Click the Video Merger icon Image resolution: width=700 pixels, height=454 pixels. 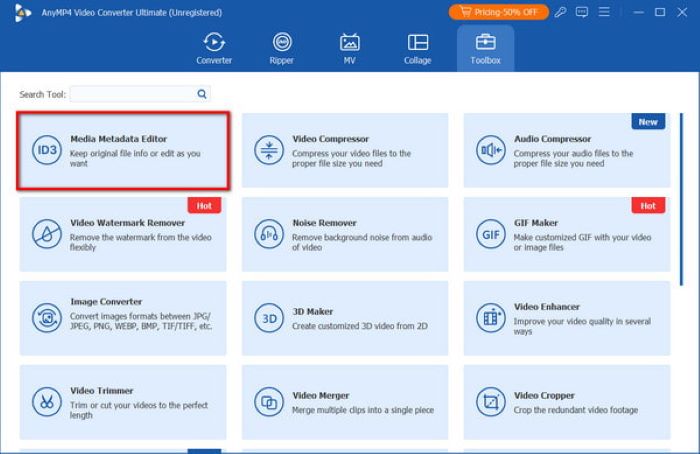[x=269, y=402]
